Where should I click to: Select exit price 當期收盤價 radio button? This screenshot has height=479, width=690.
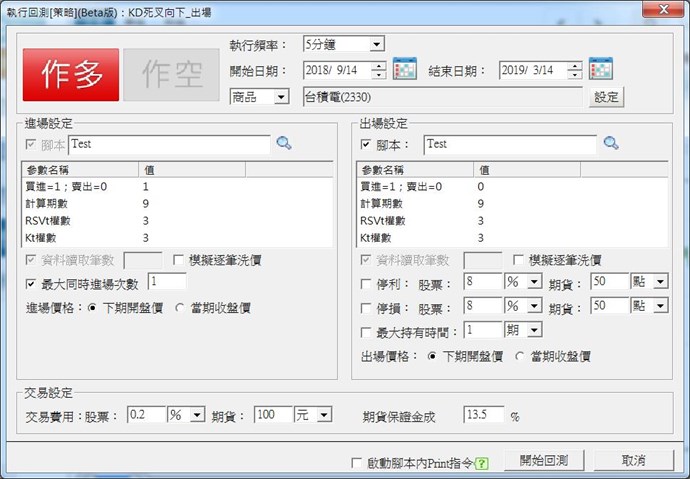click(x=520, y=356)
